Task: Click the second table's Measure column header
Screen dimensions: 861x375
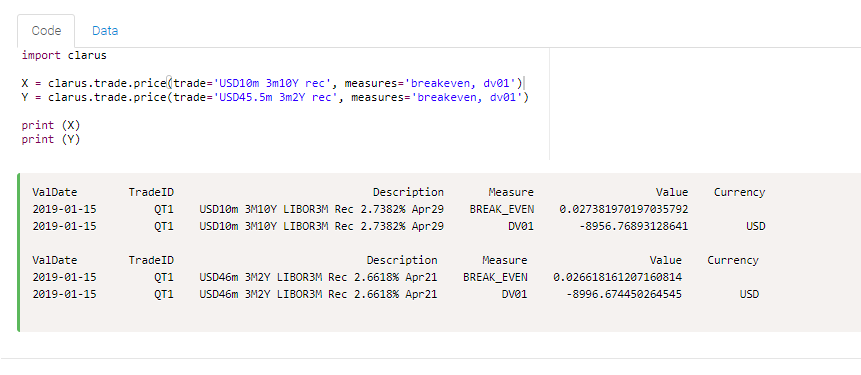Action: coord(505,260)
